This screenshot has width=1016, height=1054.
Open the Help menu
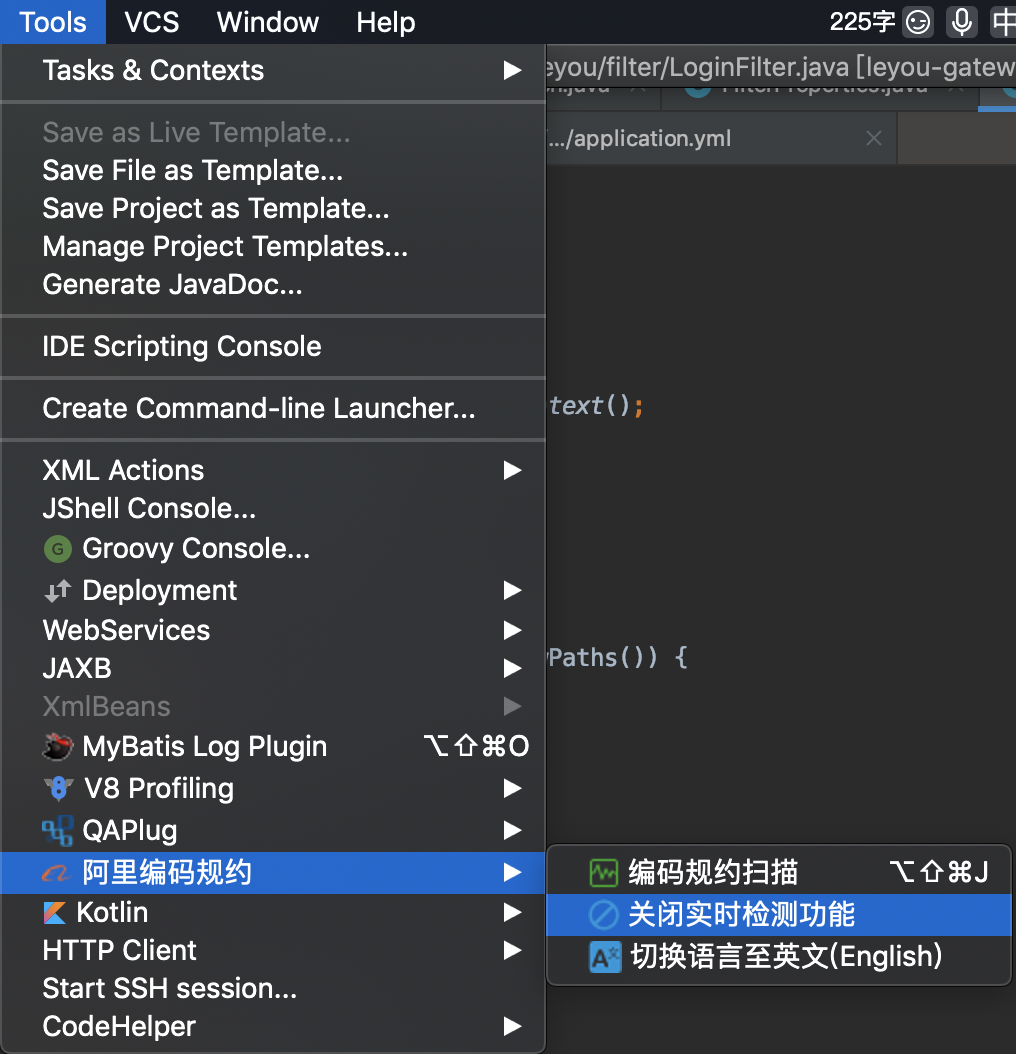386,22
